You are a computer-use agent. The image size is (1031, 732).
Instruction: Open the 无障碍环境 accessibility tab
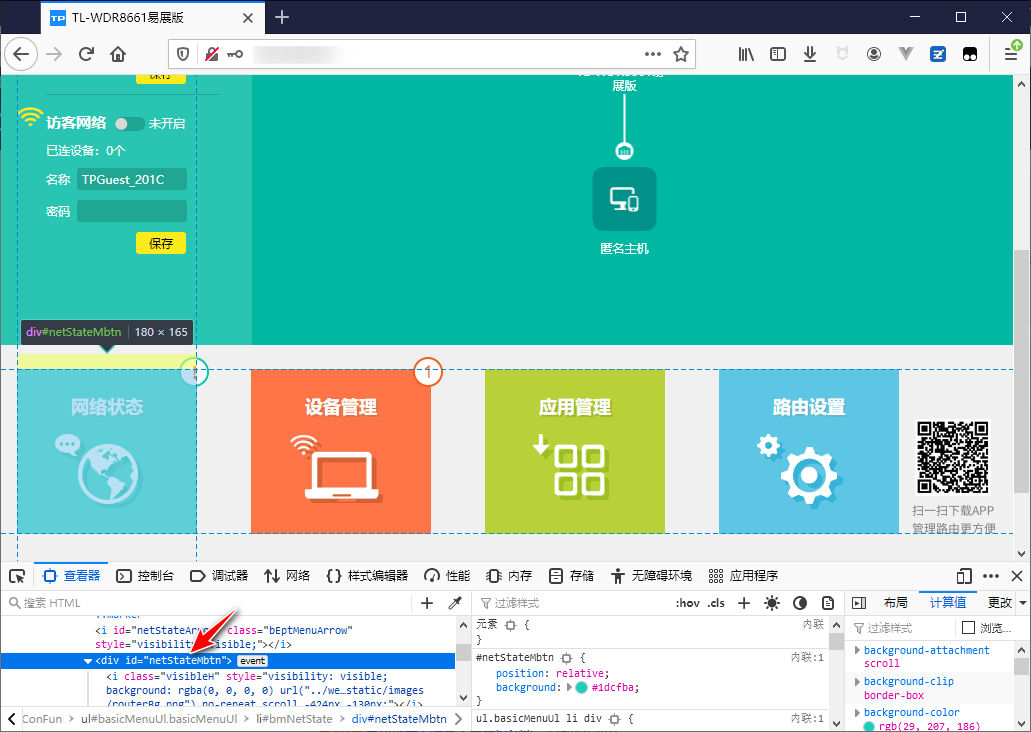(x=651, y=576)
